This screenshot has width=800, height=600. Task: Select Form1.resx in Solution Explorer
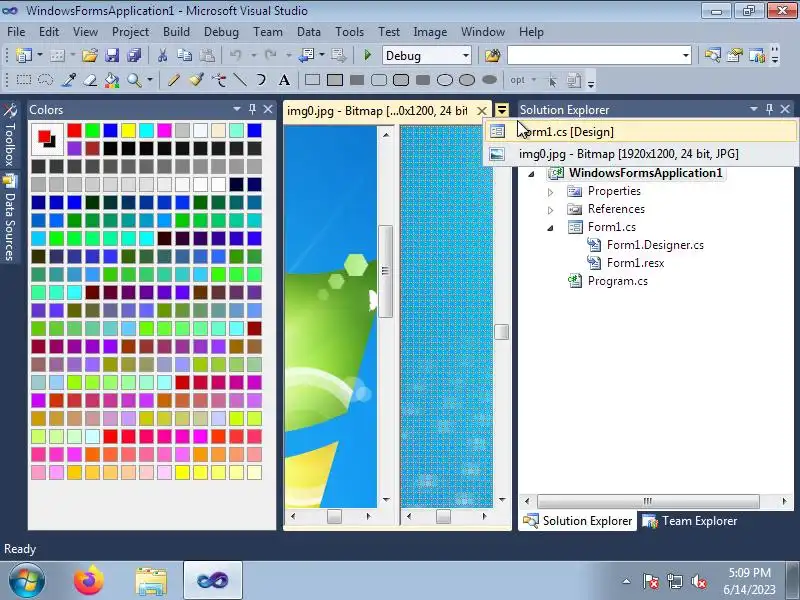[x=635, y=263]
